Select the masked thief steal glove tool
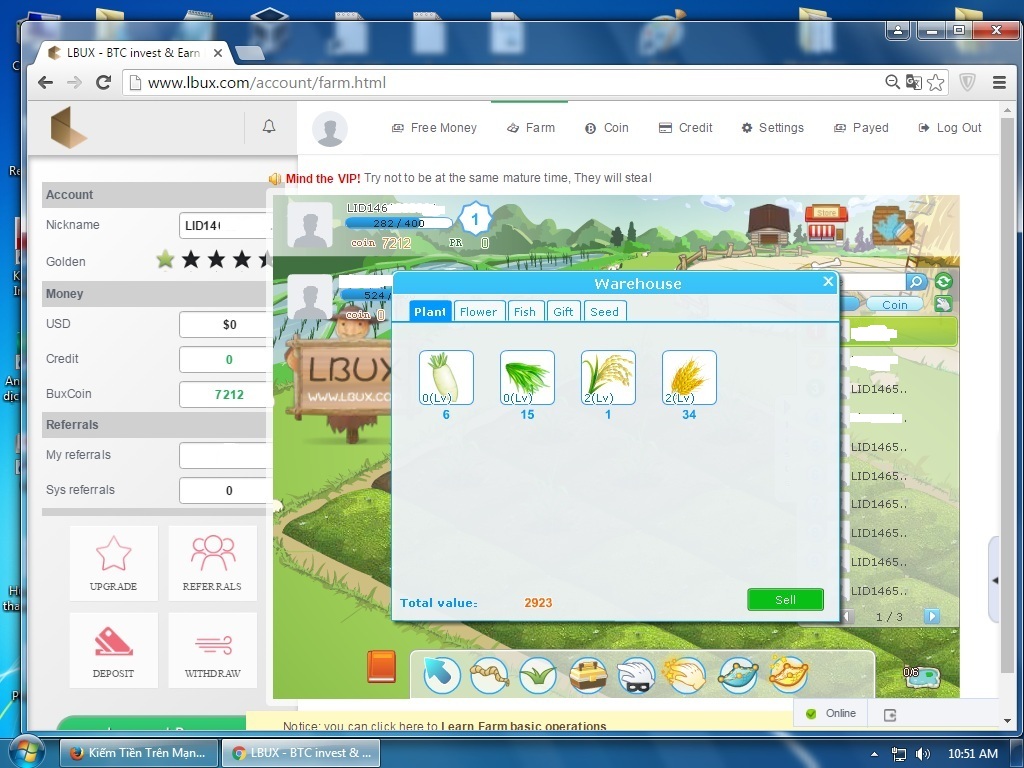Image resolution: width=1024 pixels, height=768 pixels. (x=636, y=675)
